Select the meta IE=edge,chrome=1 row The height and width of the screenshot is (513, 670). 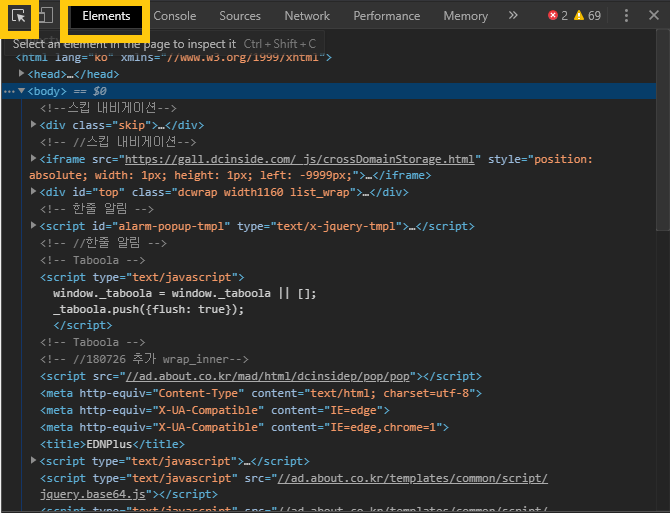244,428
